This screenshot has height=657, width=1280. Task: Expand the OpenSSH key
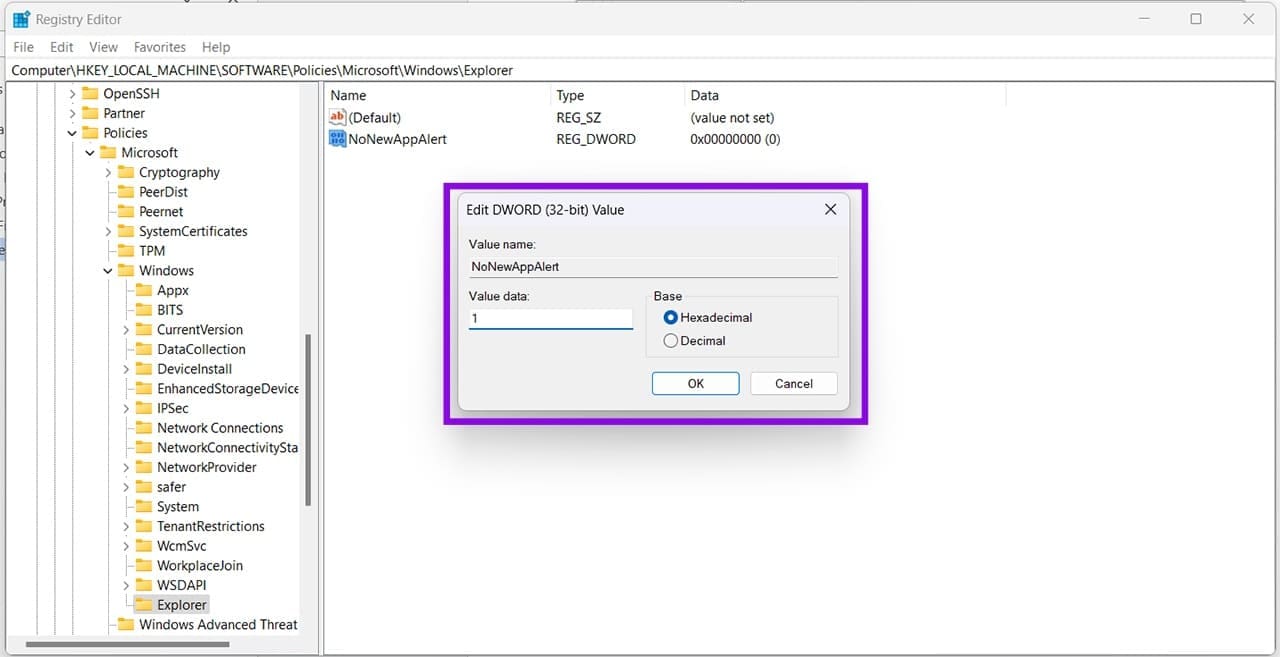coord(72,94)
